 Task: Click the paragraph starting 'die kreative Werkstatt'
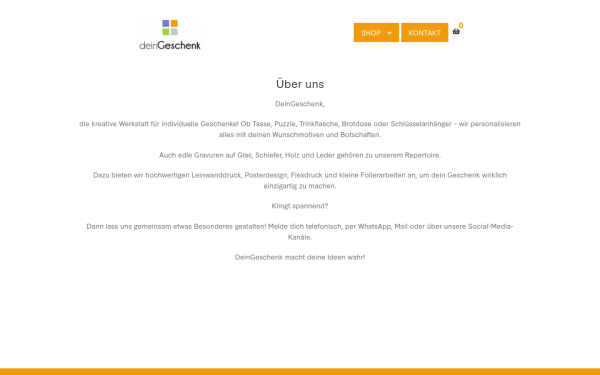pos(300,129)
